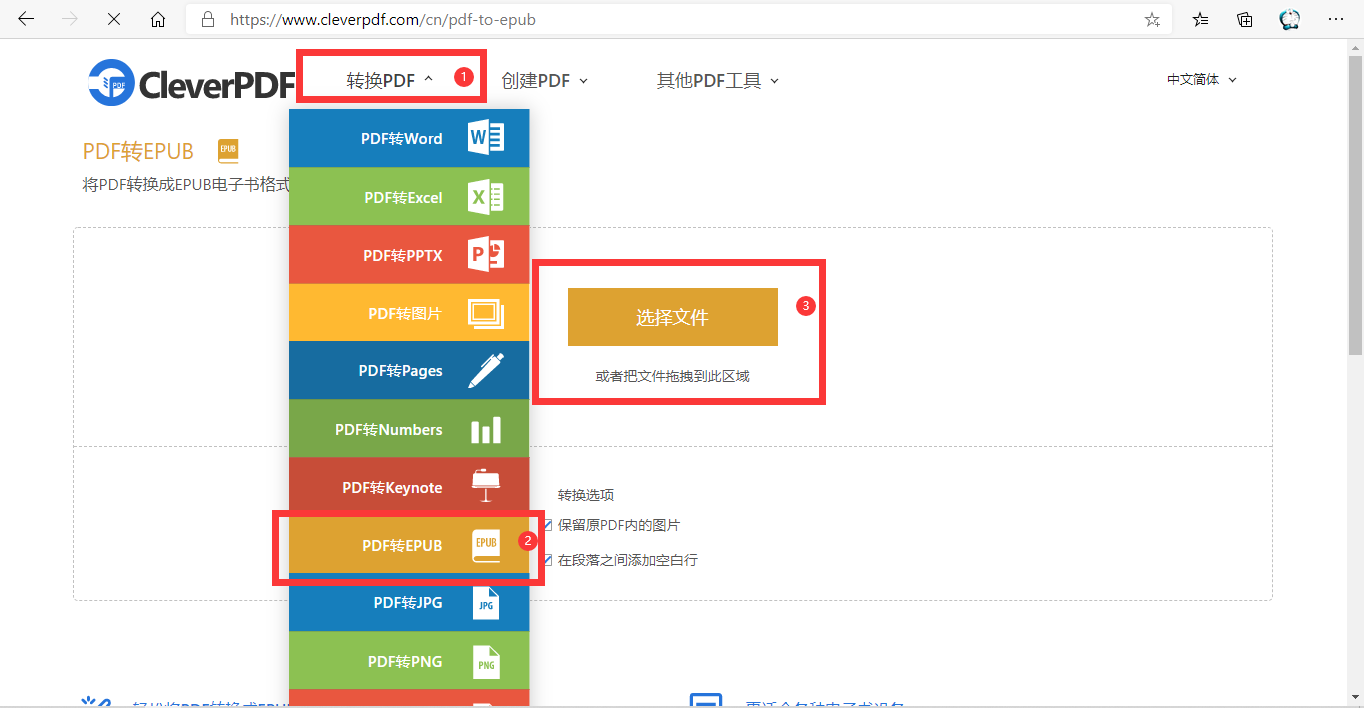
Task: Open the browser home page
Action: coord(157,19)
